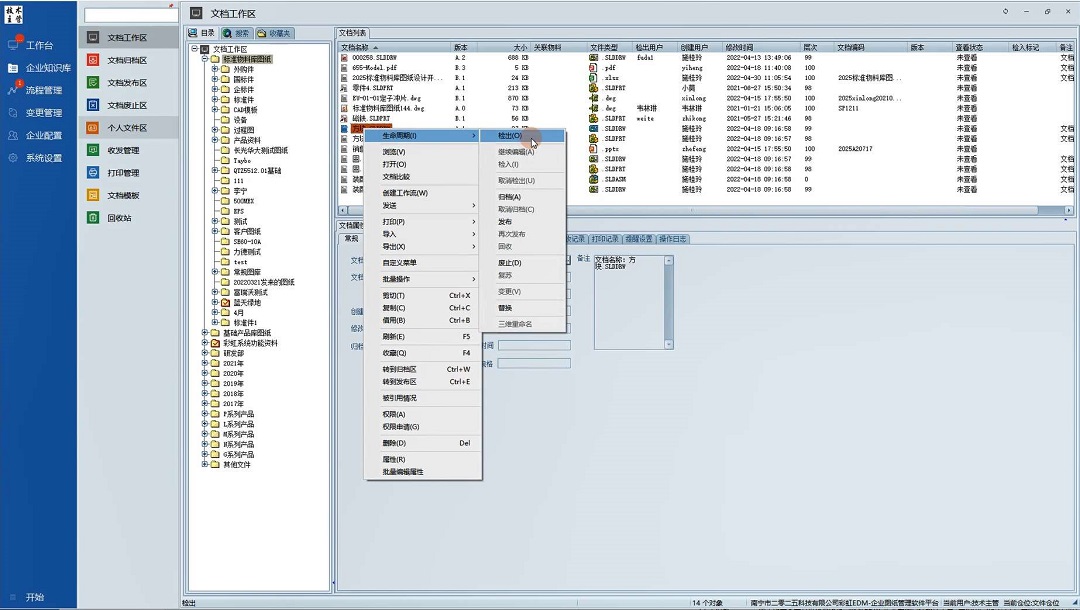The height and width of the screenshot is (610, 1080).
Task: Select the 其他文件 tree folder
Action: click(x=237, y=465)
